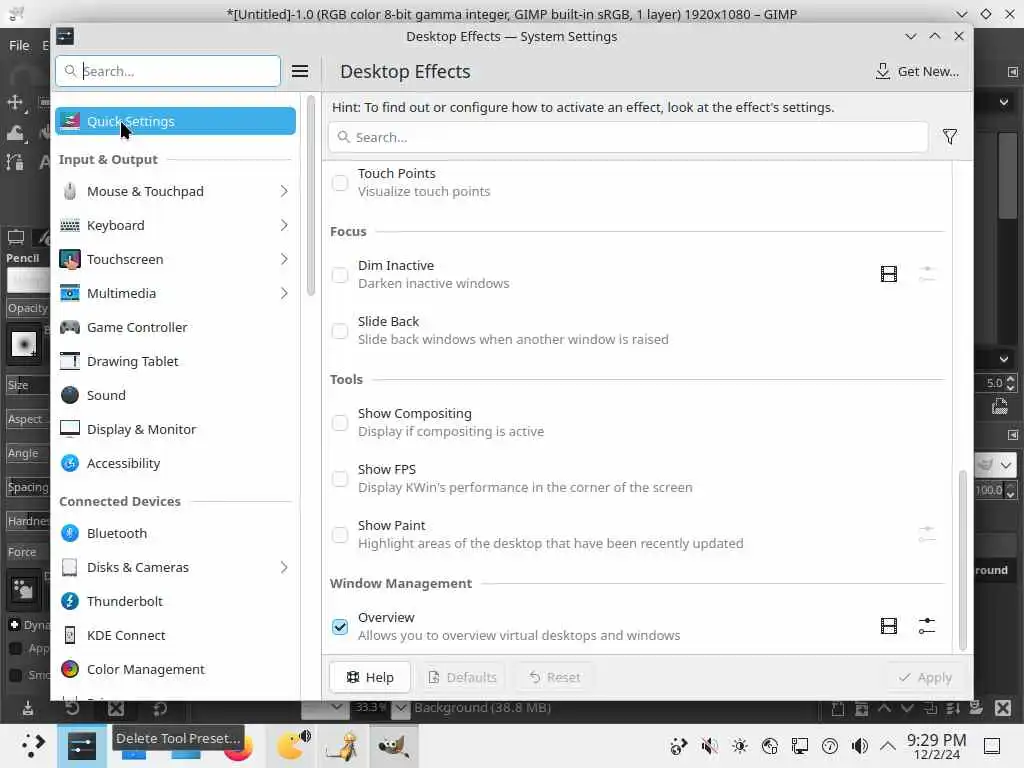Click the Desktop Effects list scrollbar
Image resolution: width=1024 pixels, height=768 pixels.
pyautogui.click(x=963, y=560)
